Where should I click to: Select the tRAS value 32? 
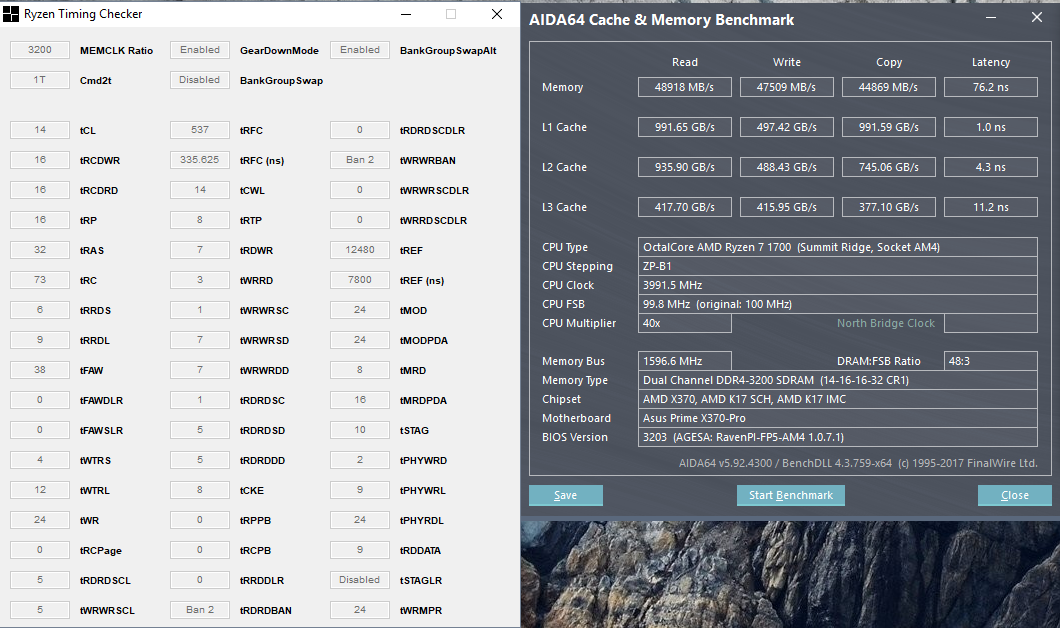40,250
